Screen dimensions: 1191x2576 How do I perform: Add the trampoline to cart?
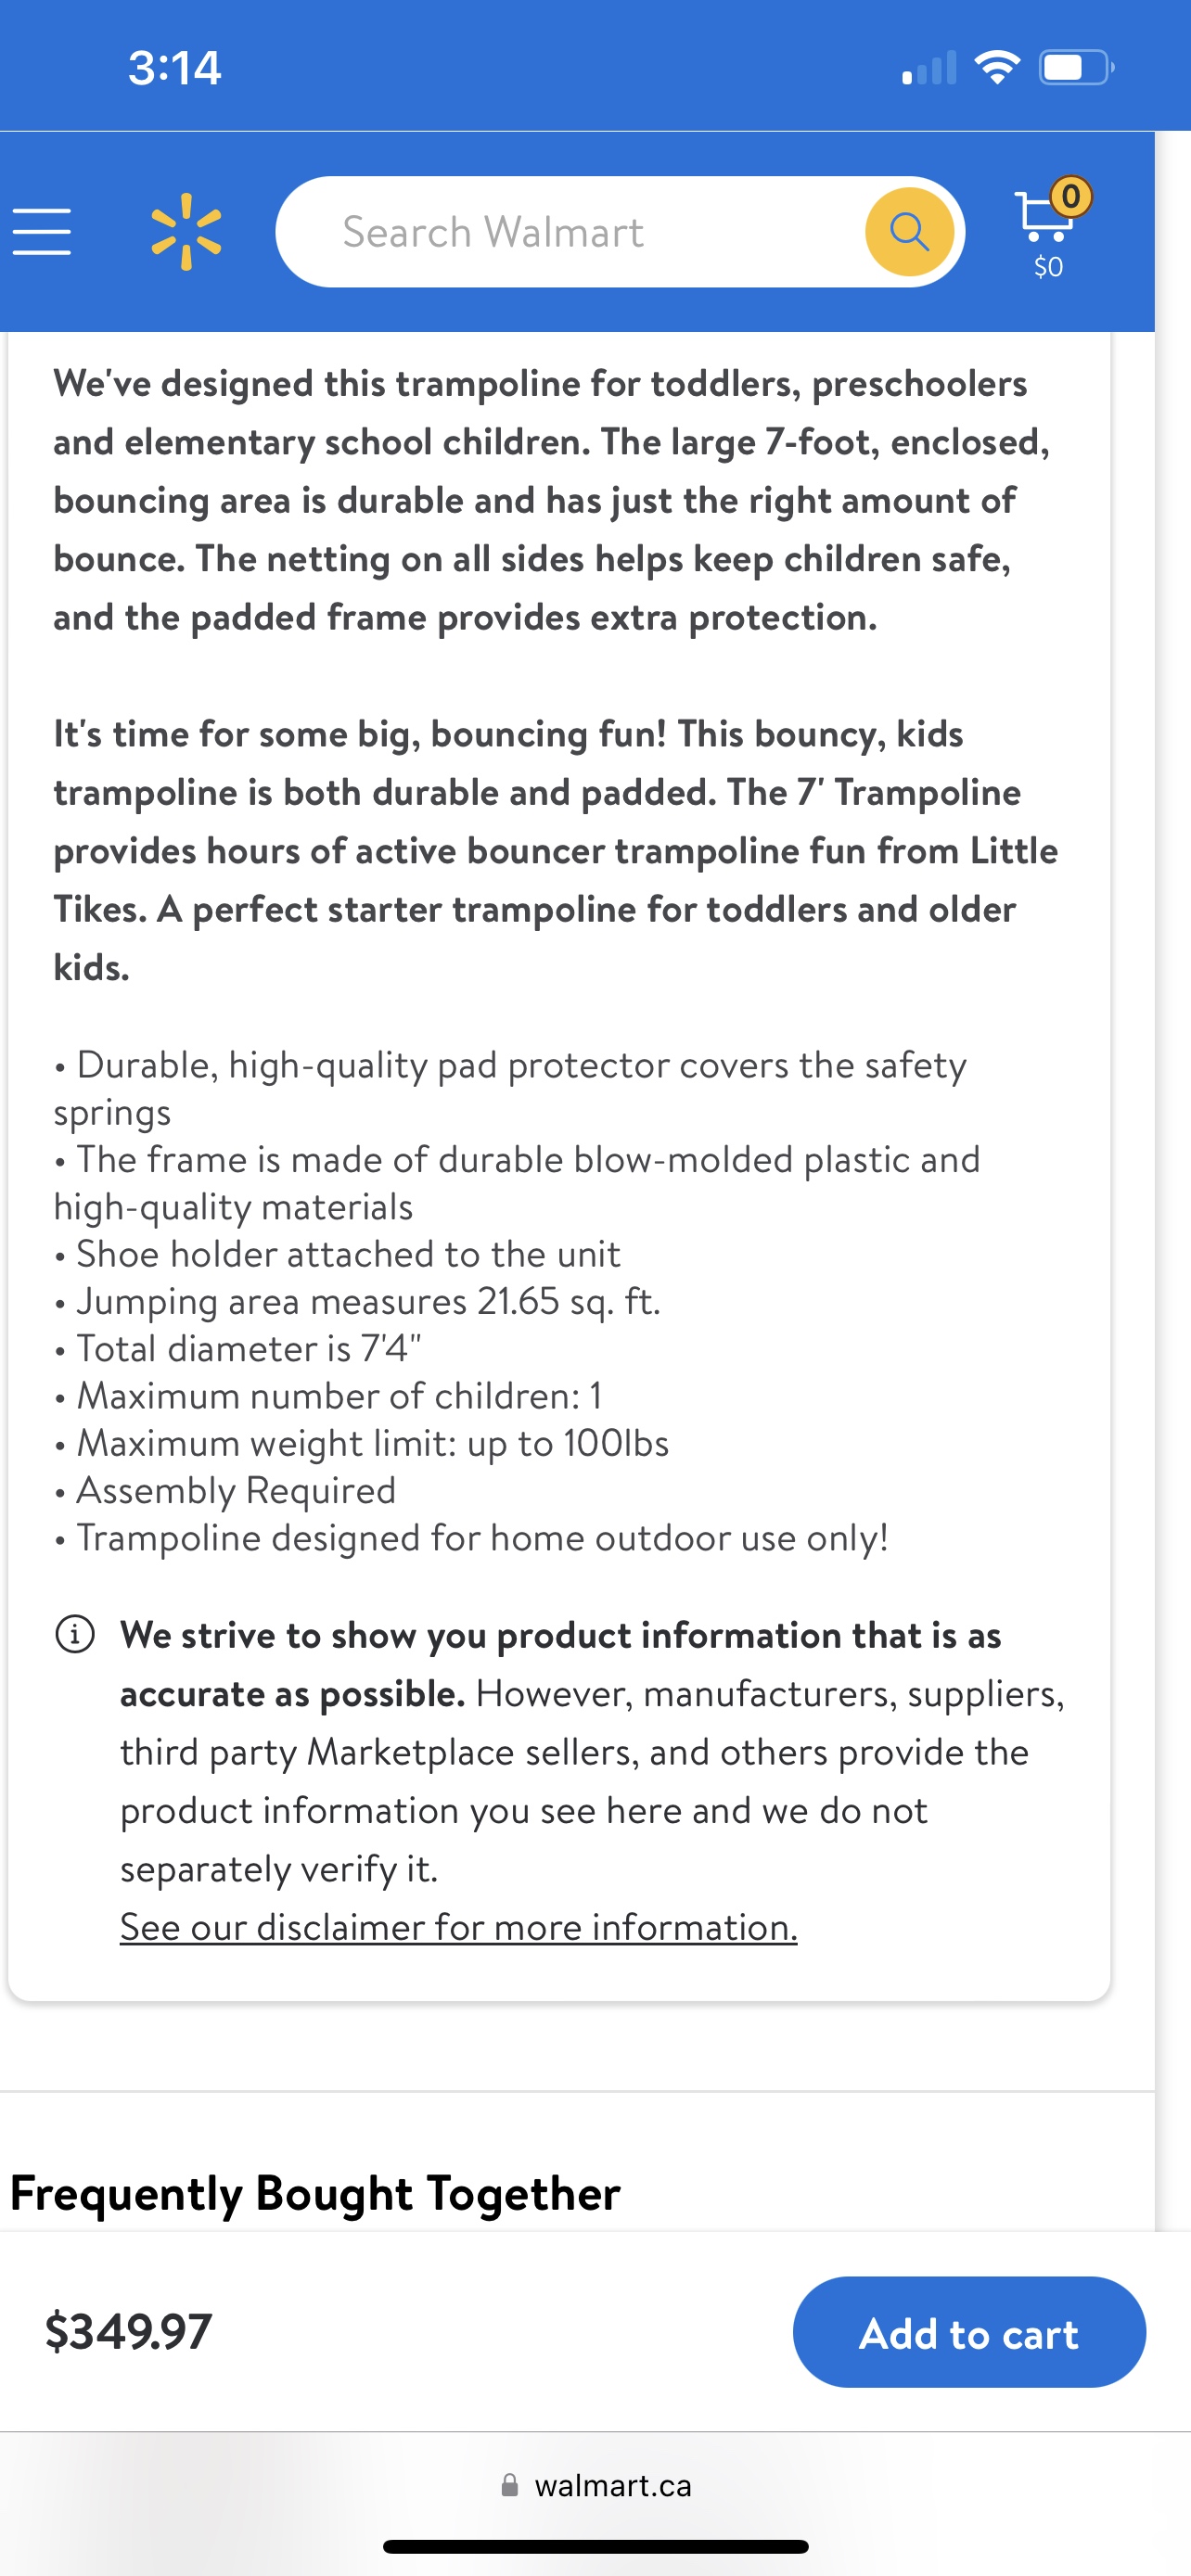(969, 2332)
